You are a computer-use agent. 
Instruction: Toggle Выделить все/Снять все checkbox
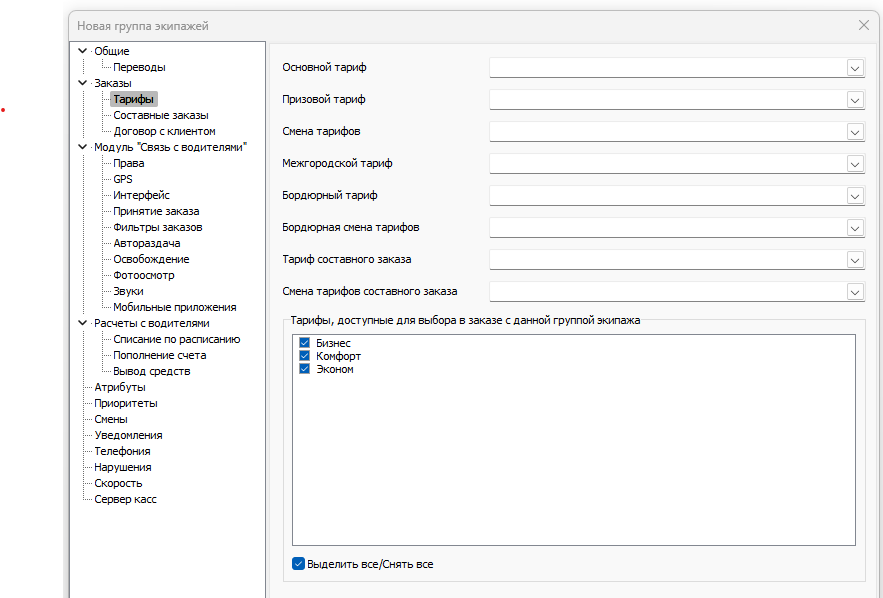tap(298, 564)
